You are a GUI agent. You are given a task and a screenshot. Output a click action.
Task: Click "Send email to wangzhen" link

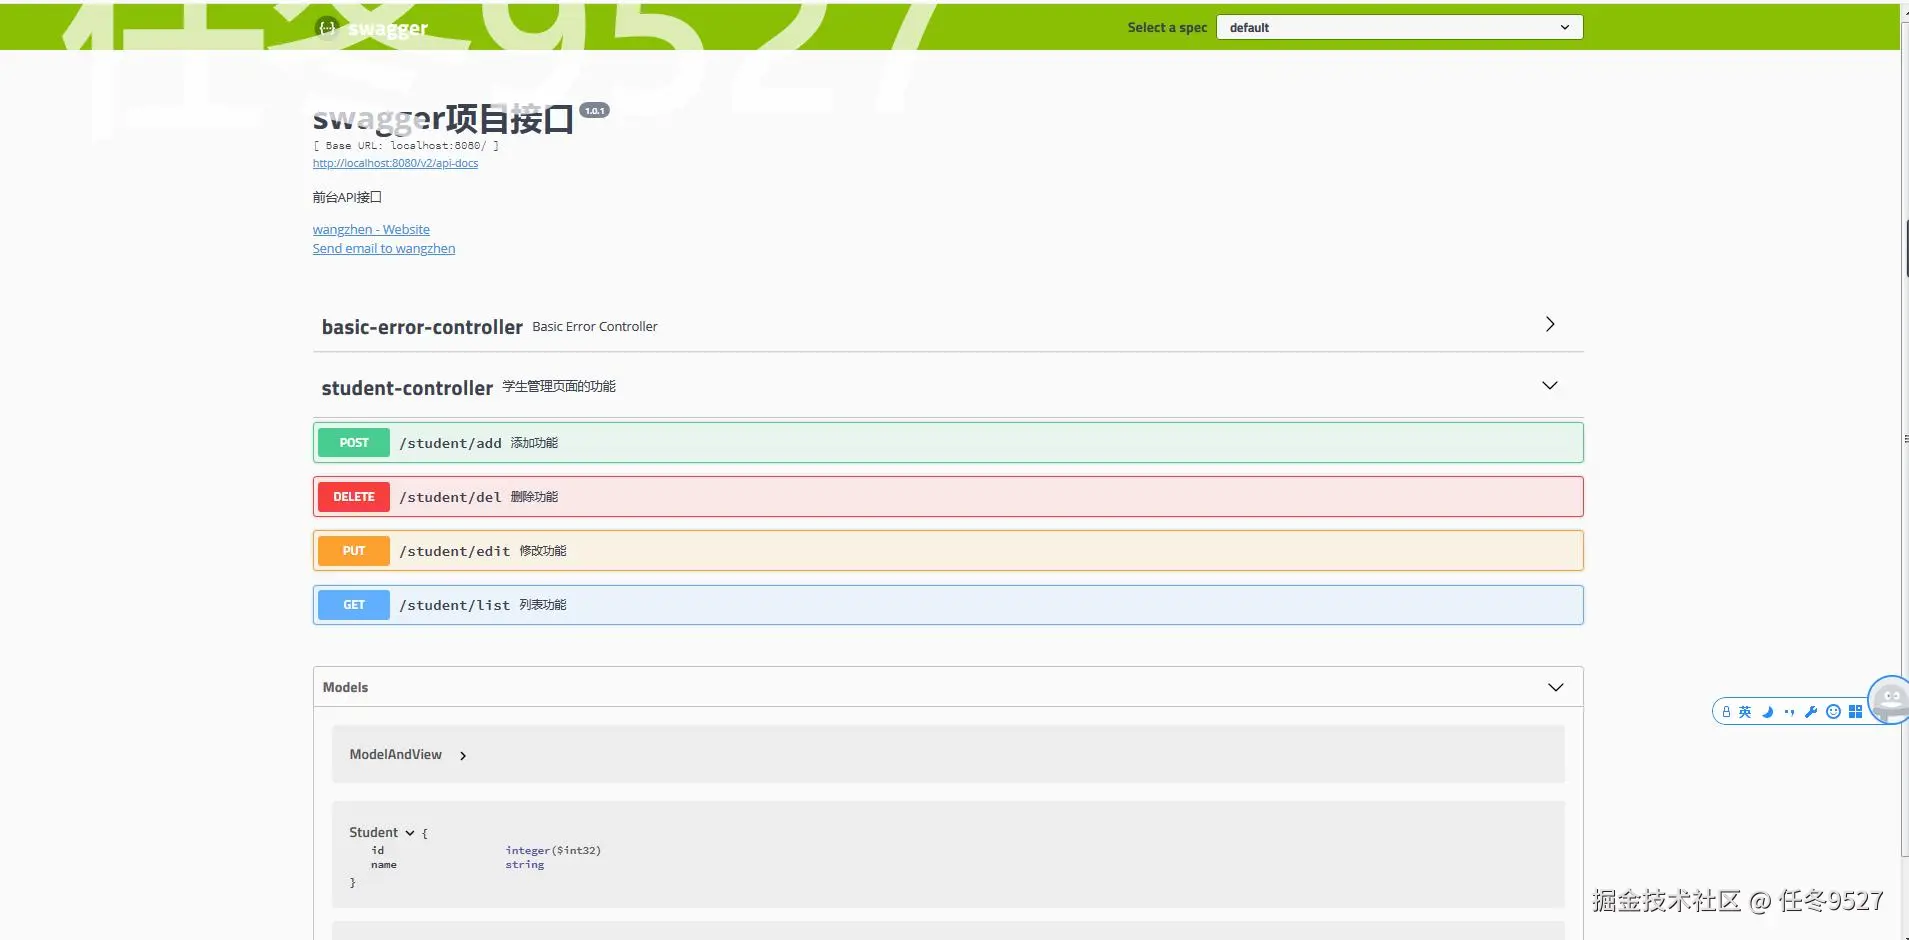tap(384, 249)
